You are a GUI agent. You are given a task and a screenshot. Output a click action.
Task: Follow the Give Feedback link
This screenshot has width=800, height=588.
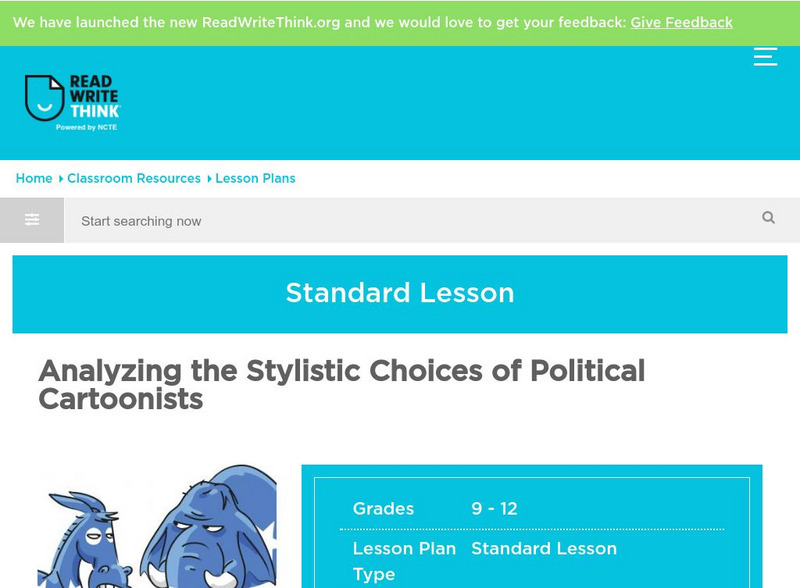click(x=681, y=22)
